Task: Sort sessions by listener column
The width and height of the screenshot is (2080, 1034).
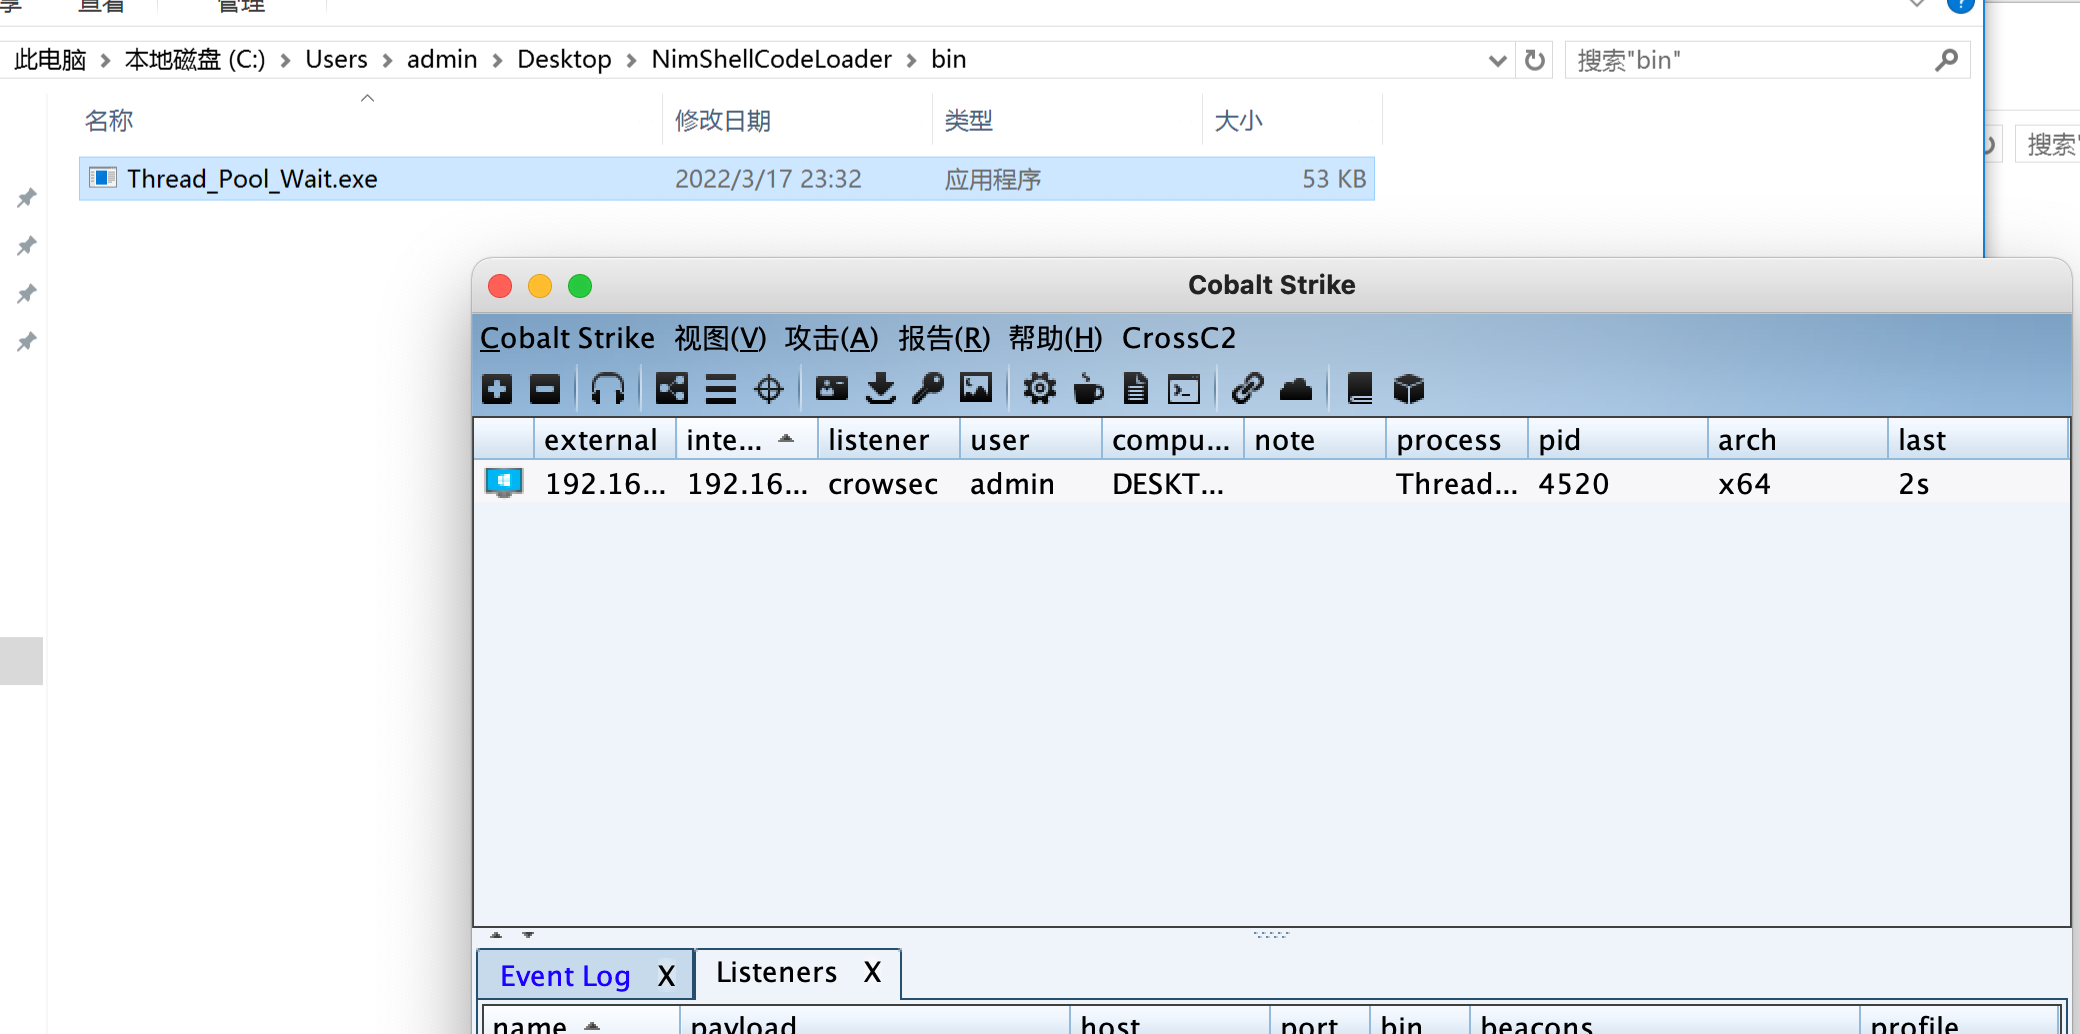Action: click(888, 440)
